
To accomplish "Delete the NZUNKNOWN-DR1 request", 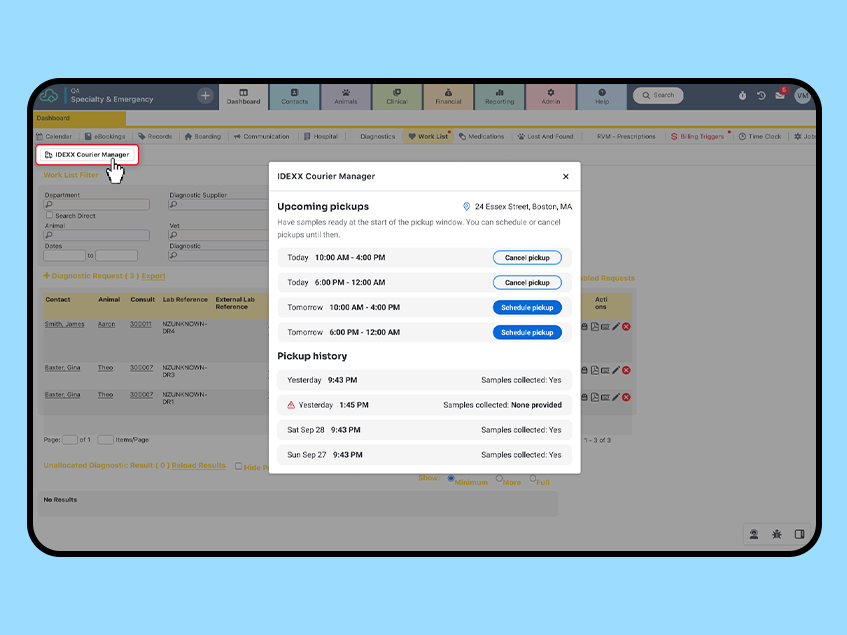I will pos(626,397).
